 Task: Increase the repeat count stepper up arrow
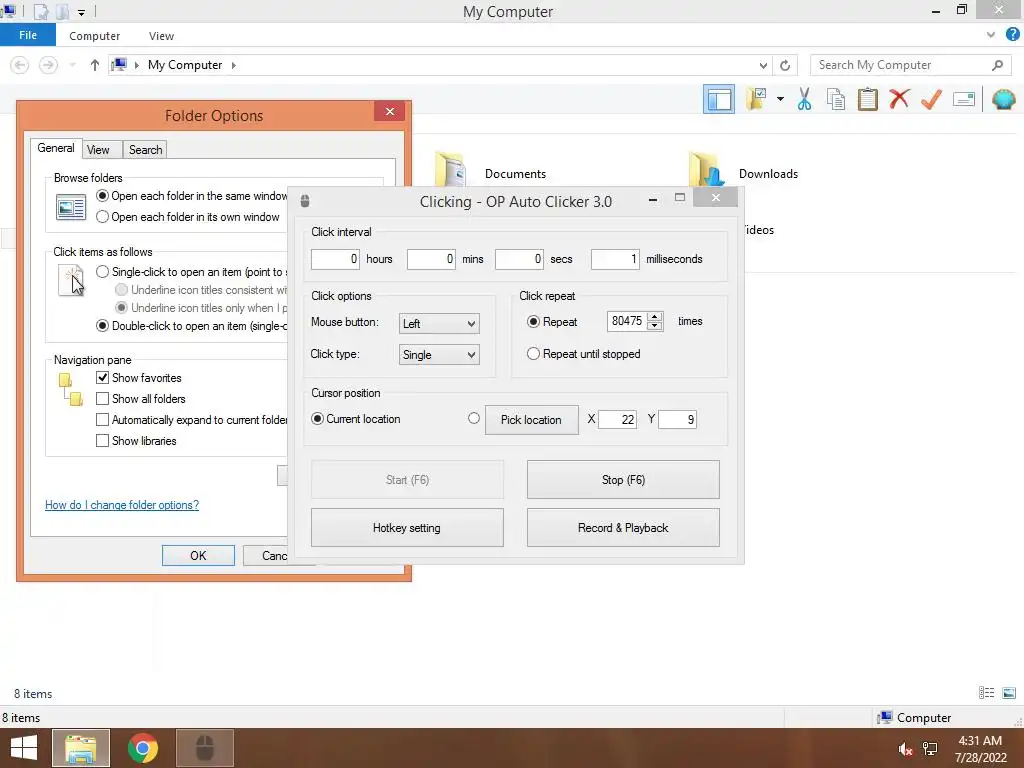[654, 317]
